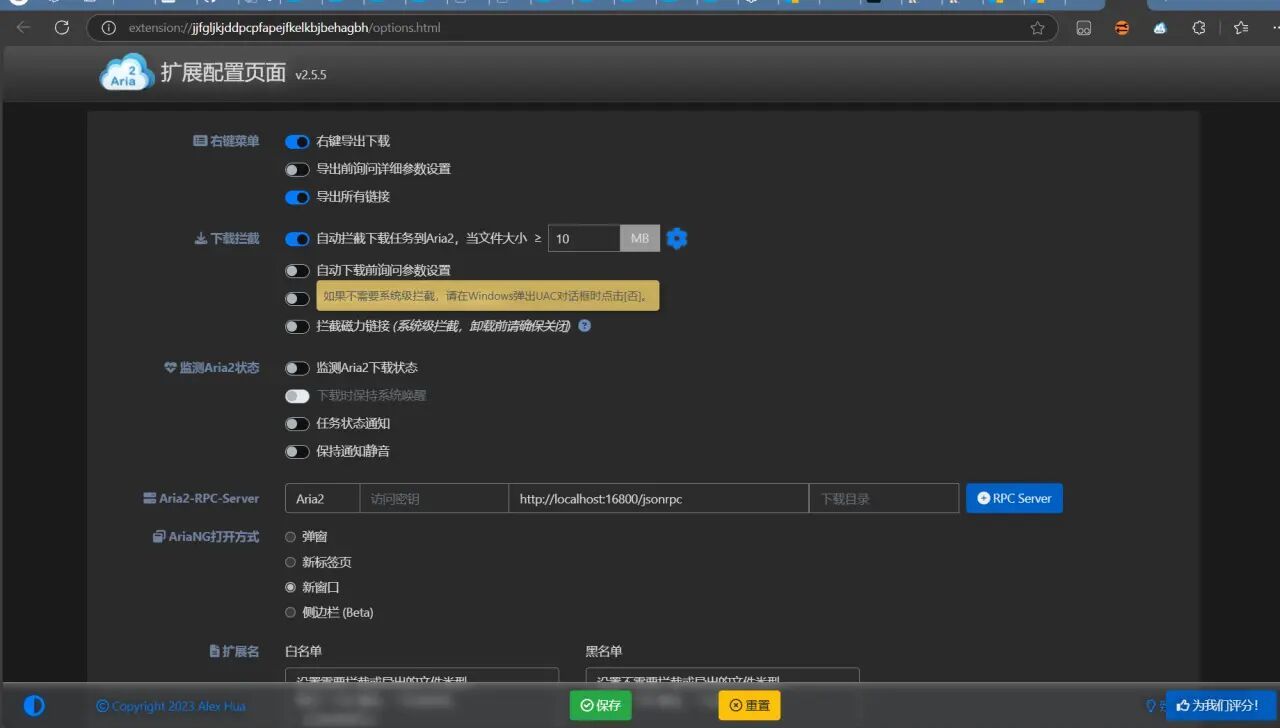The height and width of the screenshot is (728, 1280).
Task: Click the AriaNG打开方式 section label
Action: (206, 537)
